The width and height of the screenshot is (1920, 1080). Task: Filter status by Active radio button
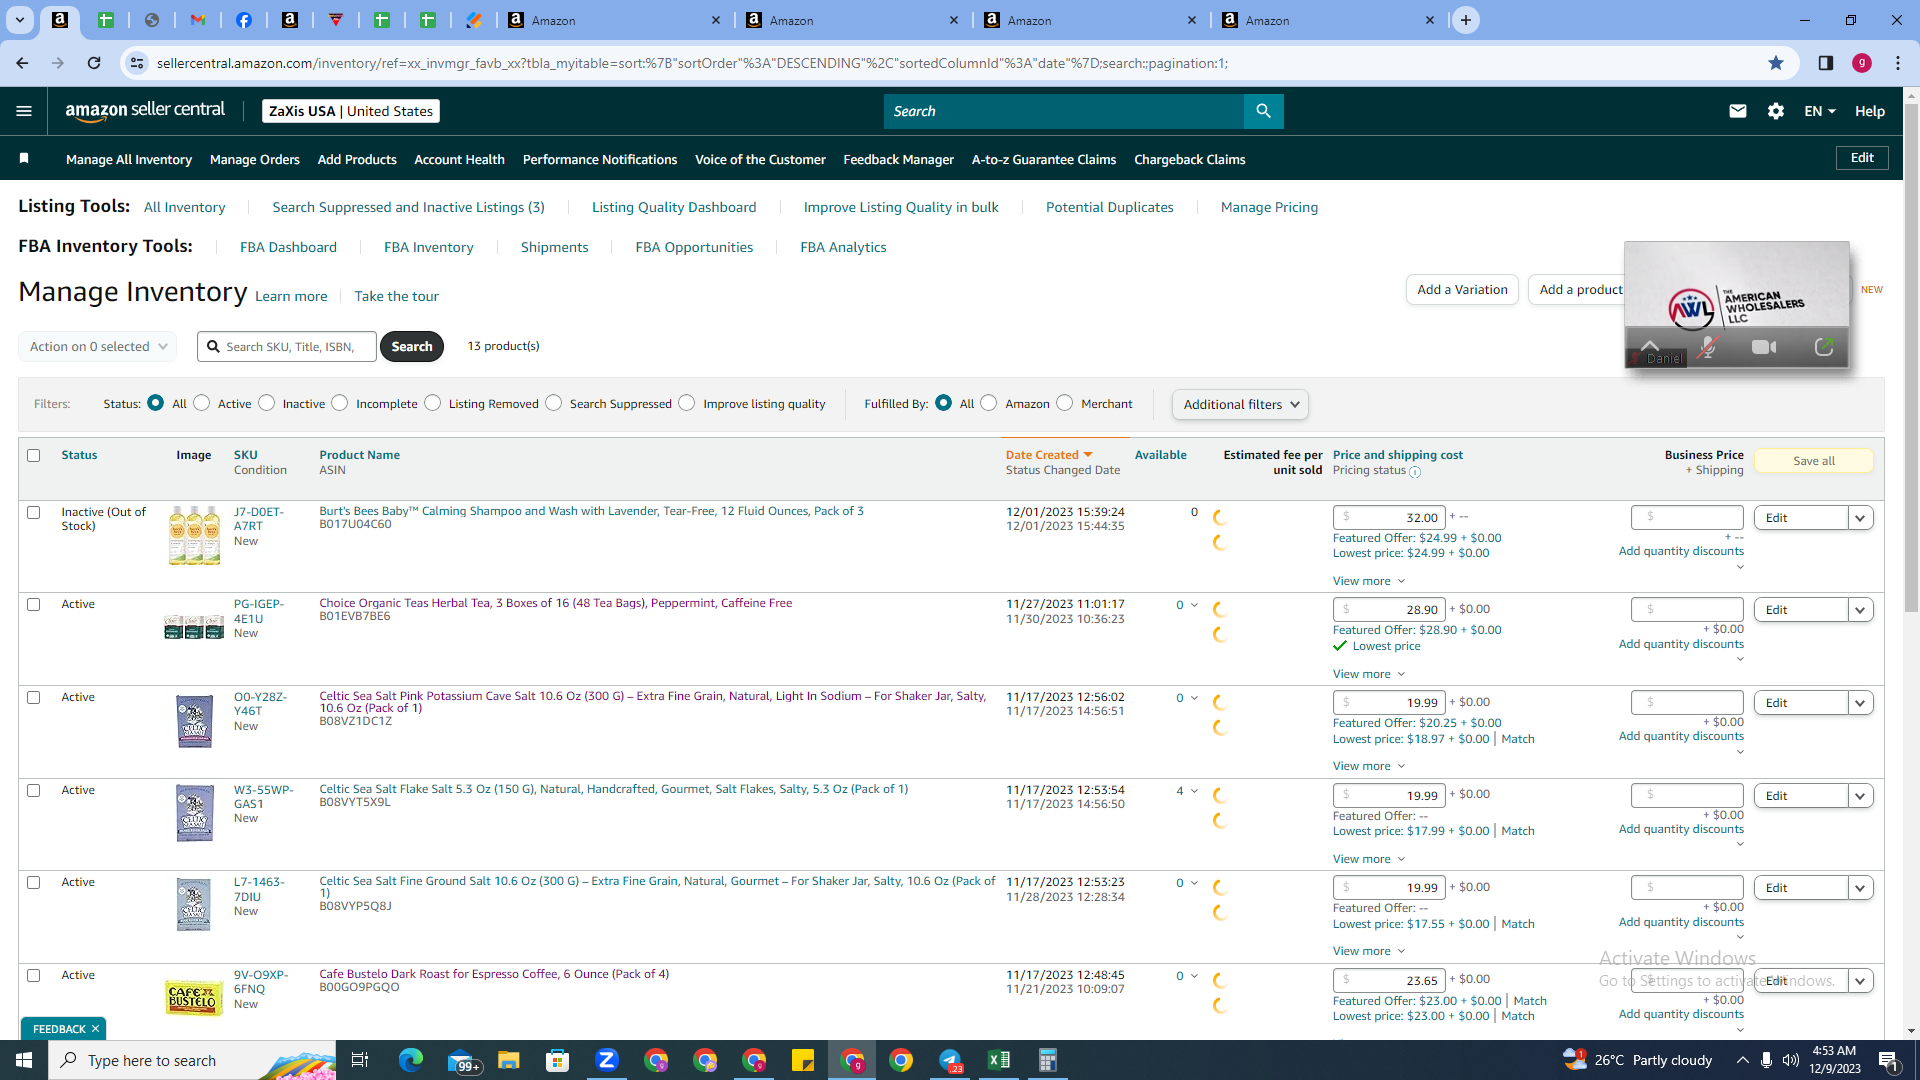pyautogui.click(x=202, y=403)
